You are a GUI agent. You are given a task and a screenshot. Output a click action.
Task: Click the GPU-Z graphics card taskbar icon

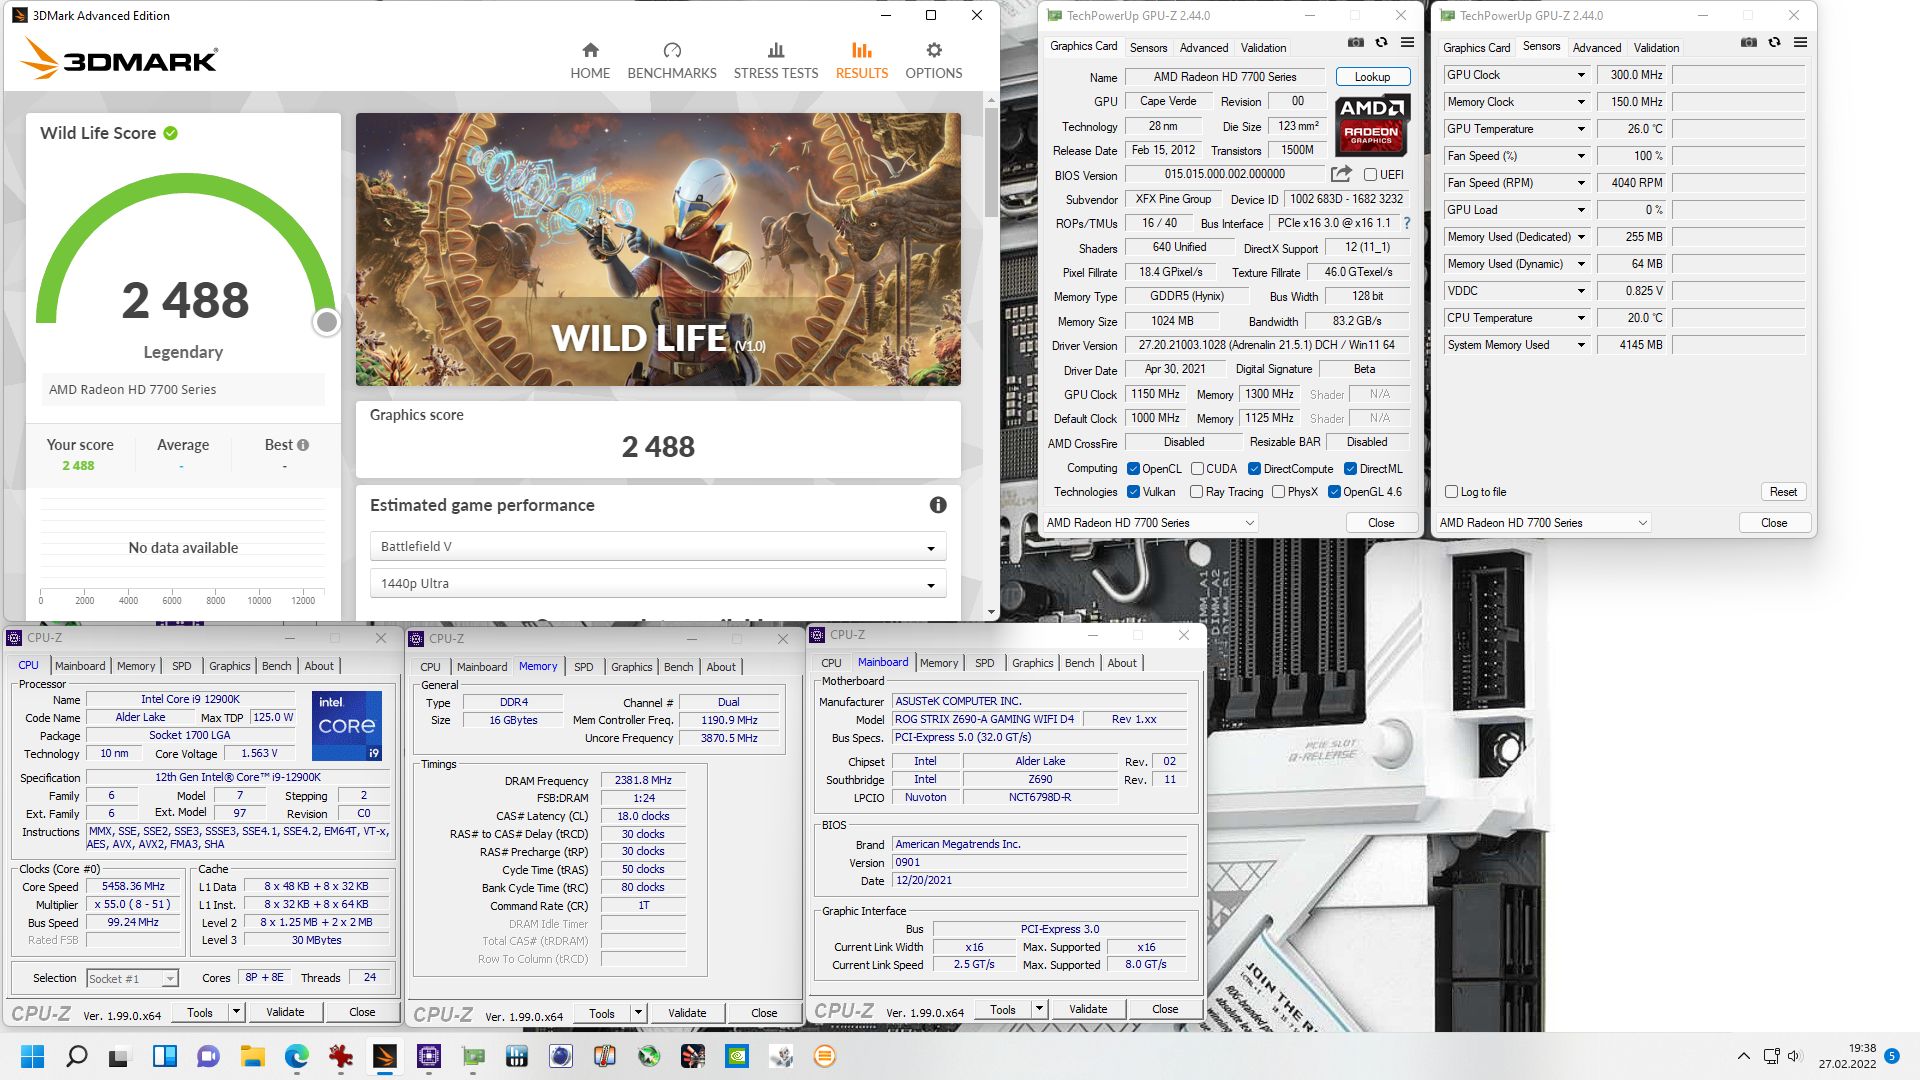(473, 1056)
